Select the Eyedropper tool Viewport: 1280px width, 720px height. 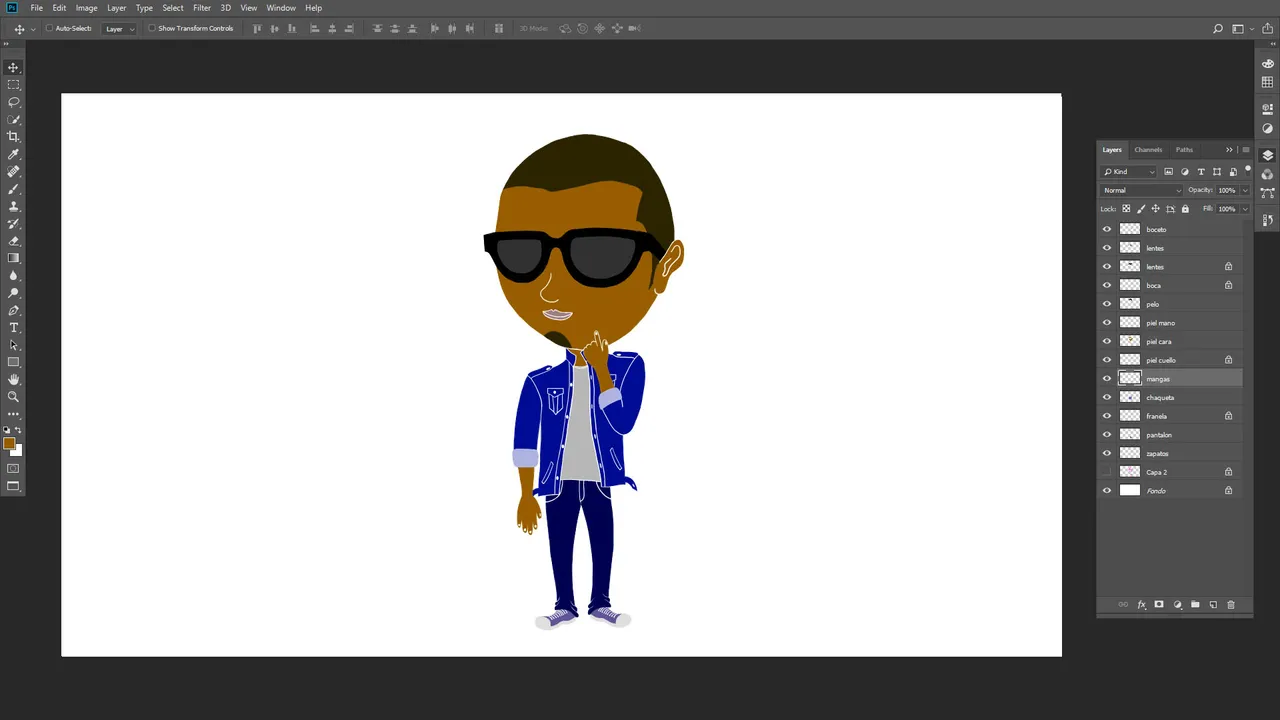[x=13, y=155]
